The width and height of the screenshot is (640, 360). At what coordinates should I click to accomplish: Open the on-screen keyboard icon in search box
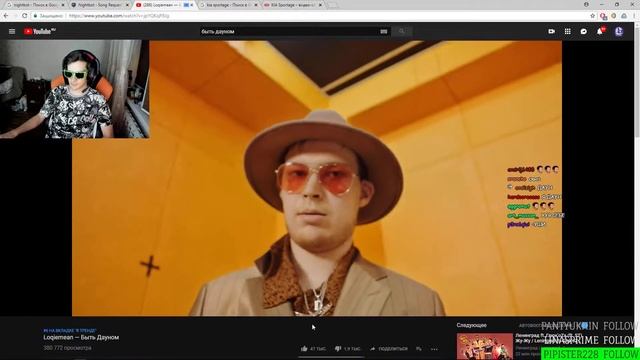tap(384, 31)
